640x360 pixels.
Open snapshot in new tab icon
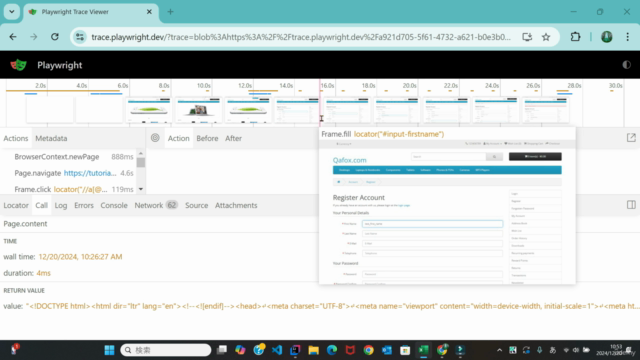pos(631,138)
